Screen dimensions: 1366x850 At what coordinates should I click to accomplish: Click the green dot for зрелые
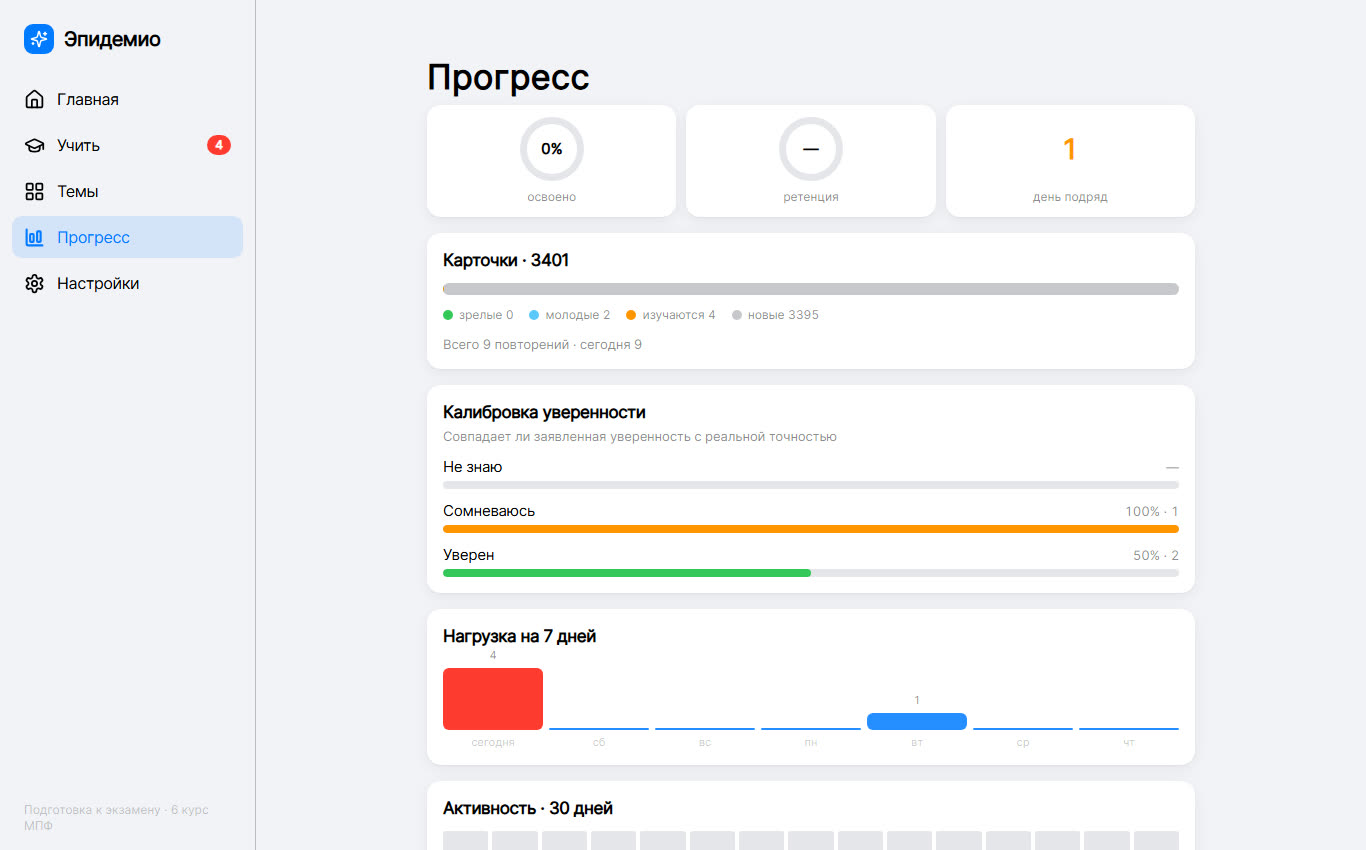[448, 315]
